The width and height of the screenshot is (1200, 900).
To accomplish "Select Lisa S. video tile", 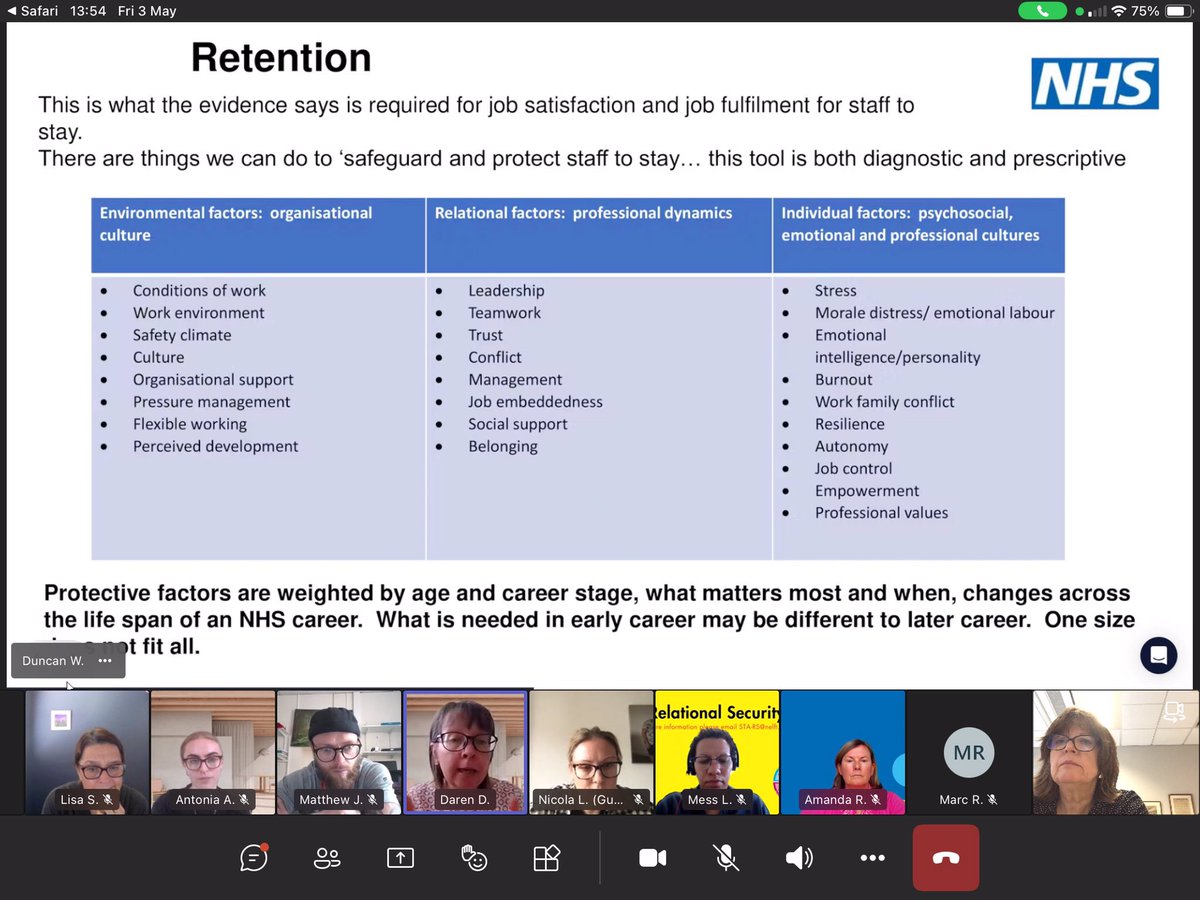I will coord(87,751).
